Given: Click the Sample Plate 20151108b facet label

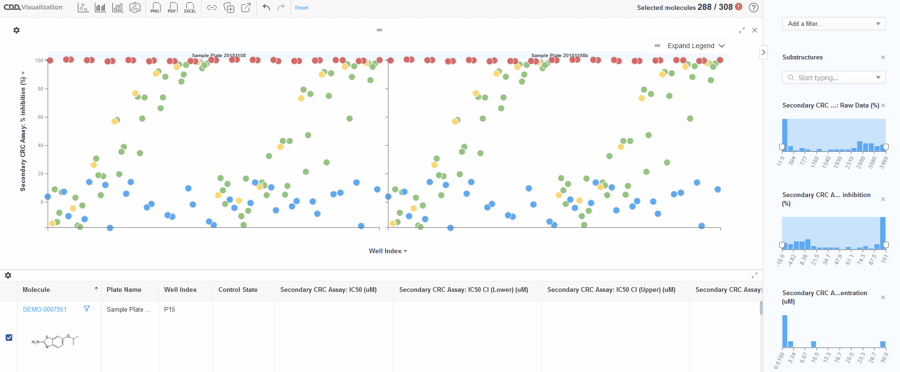Looking at the screenshot, I should [560, 56].
